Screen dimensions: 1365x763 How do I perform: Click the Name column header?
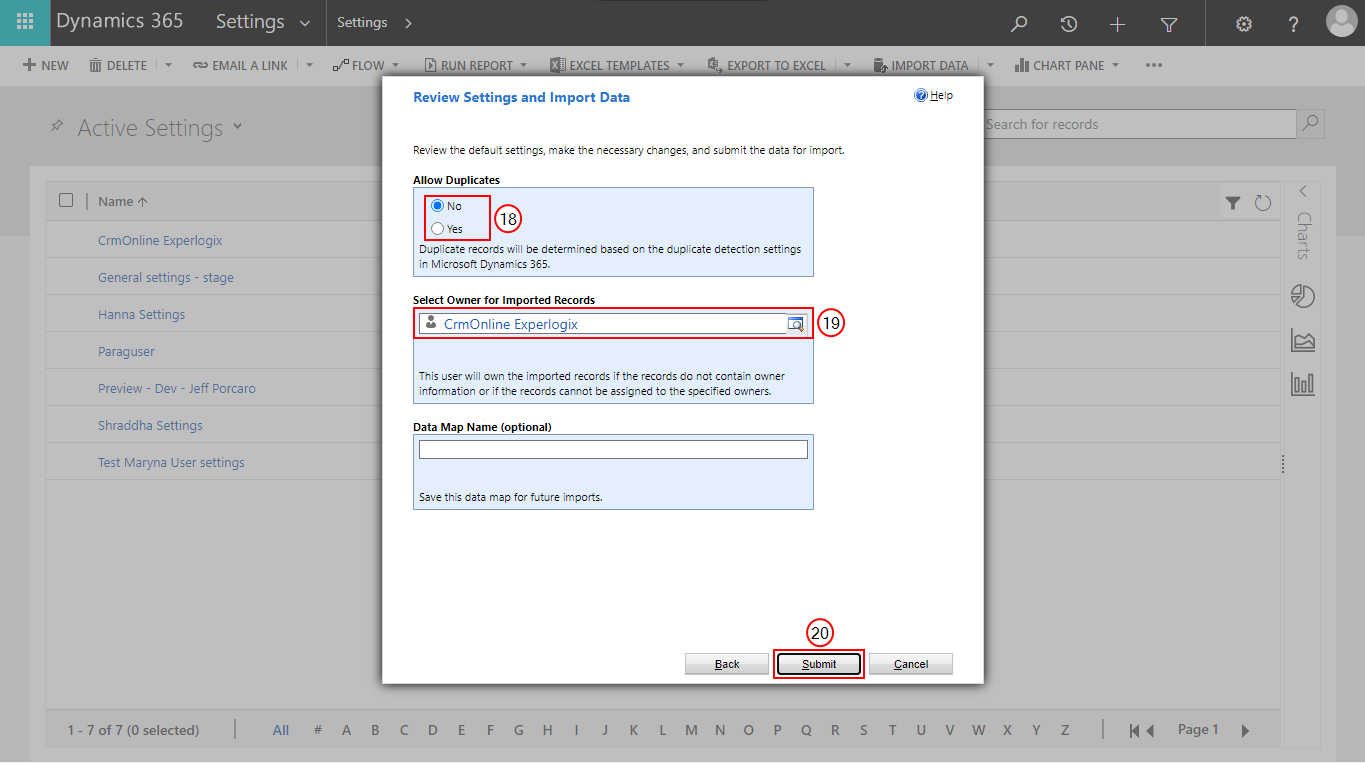123,201
